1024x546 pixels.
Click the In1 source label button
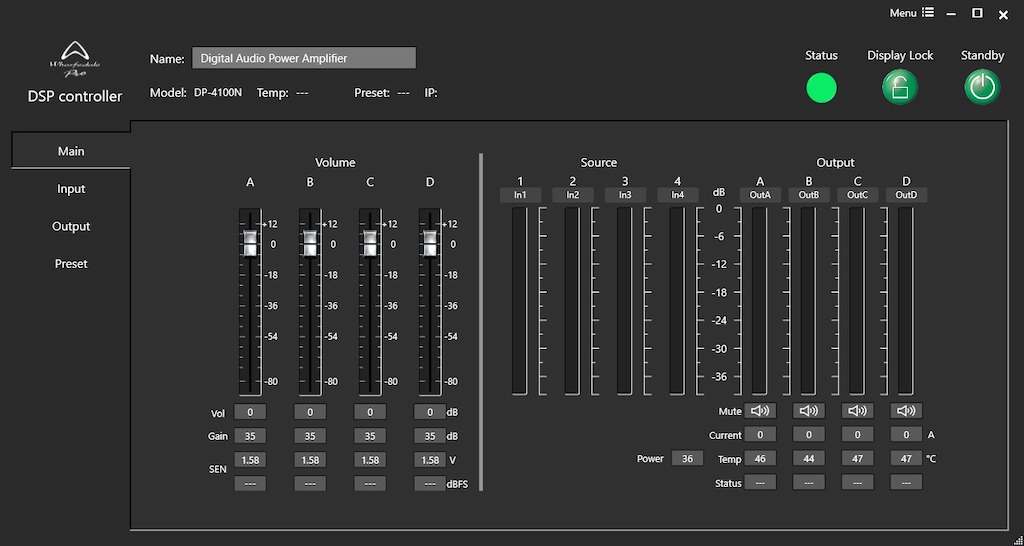click(520, 195)
